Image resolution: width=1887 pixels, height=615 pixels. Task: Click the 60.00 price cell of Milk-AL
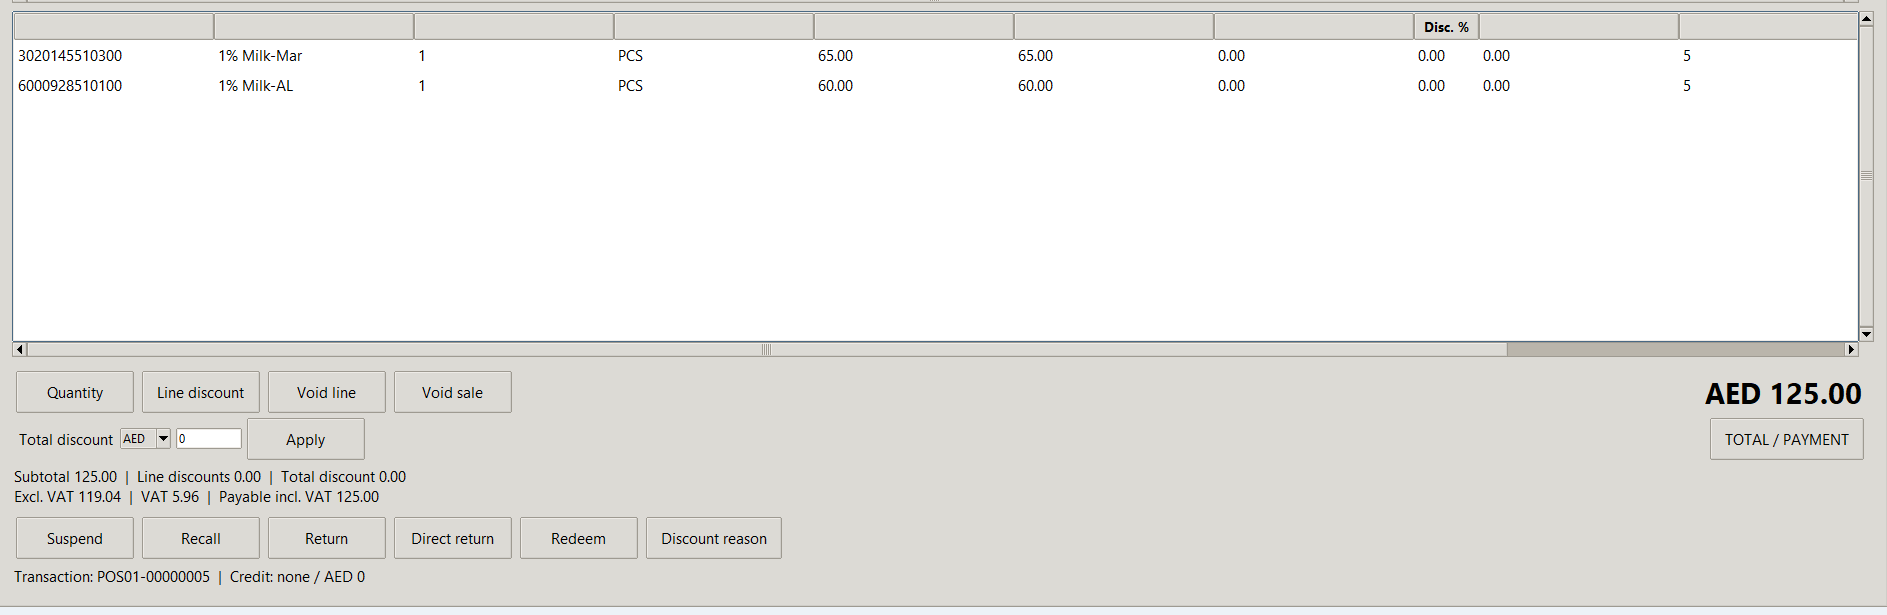[835, 86]
